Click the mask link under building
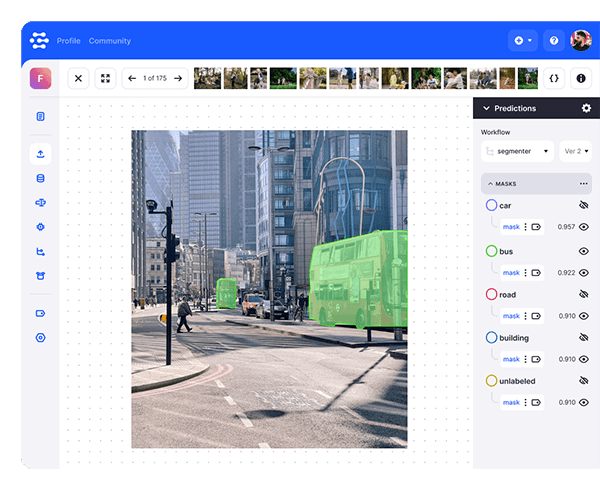The height and width of the screenshot is (490, 600). click(511, 359)
